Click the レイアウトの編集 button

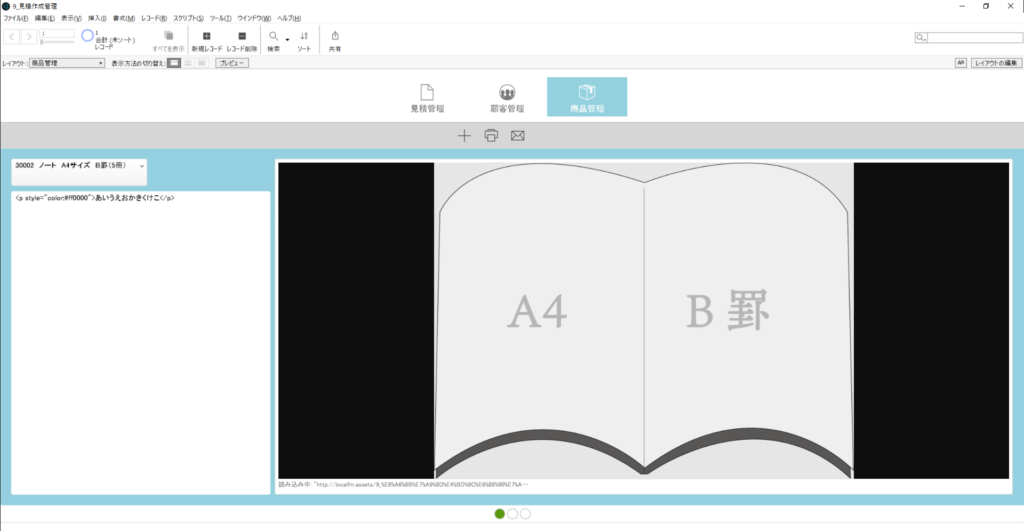click(995, 63)
